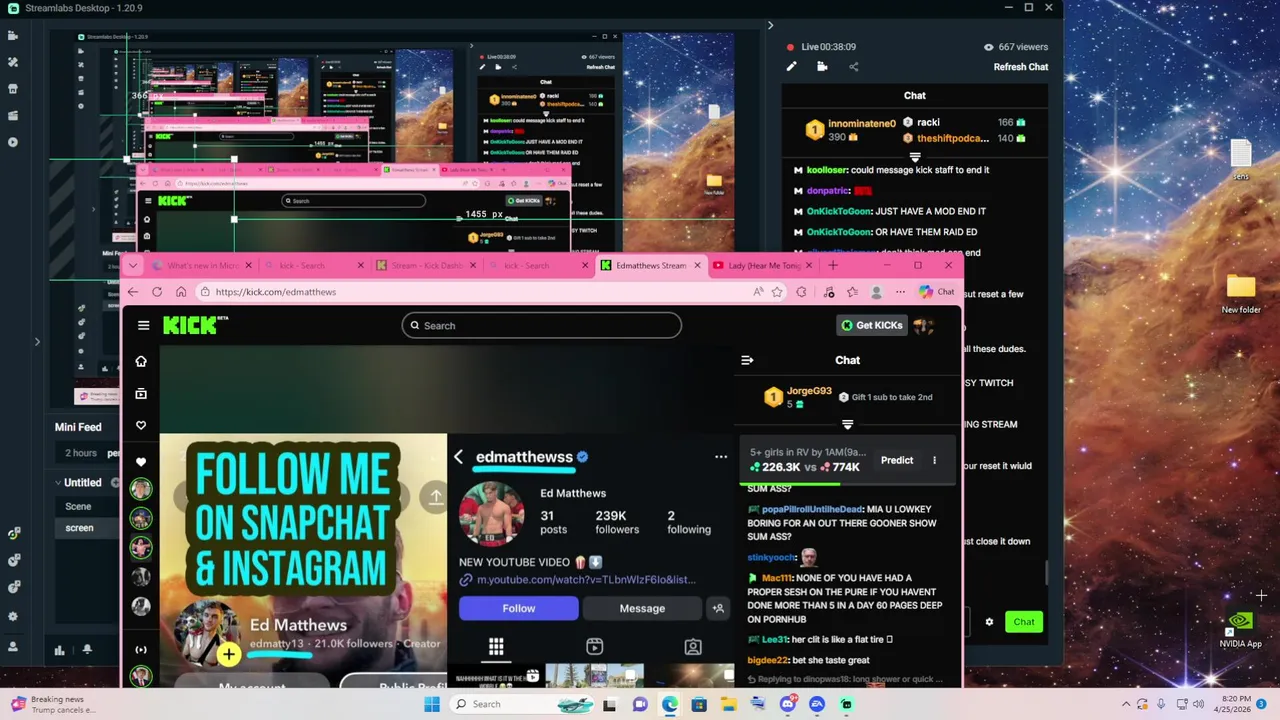This screenshot has height=720, width=1280.
Task: Open the App Store icon in Streamlabs sidebar
Action: pos(13,89)
